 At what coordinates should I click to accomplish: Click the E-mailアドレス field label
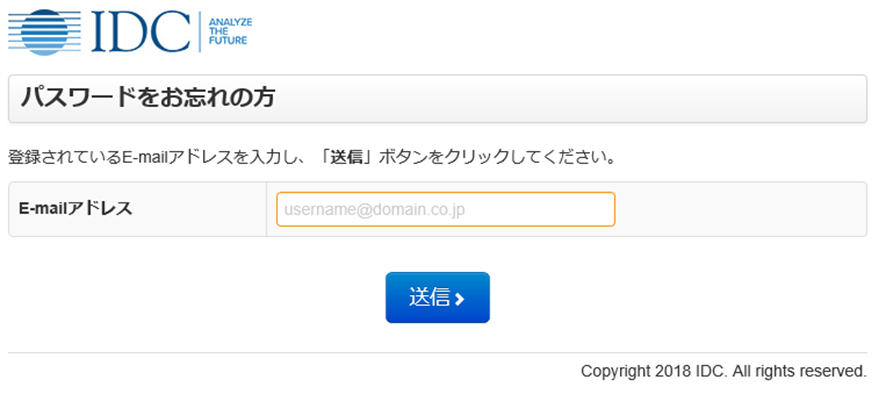click(x=75, y=209)
